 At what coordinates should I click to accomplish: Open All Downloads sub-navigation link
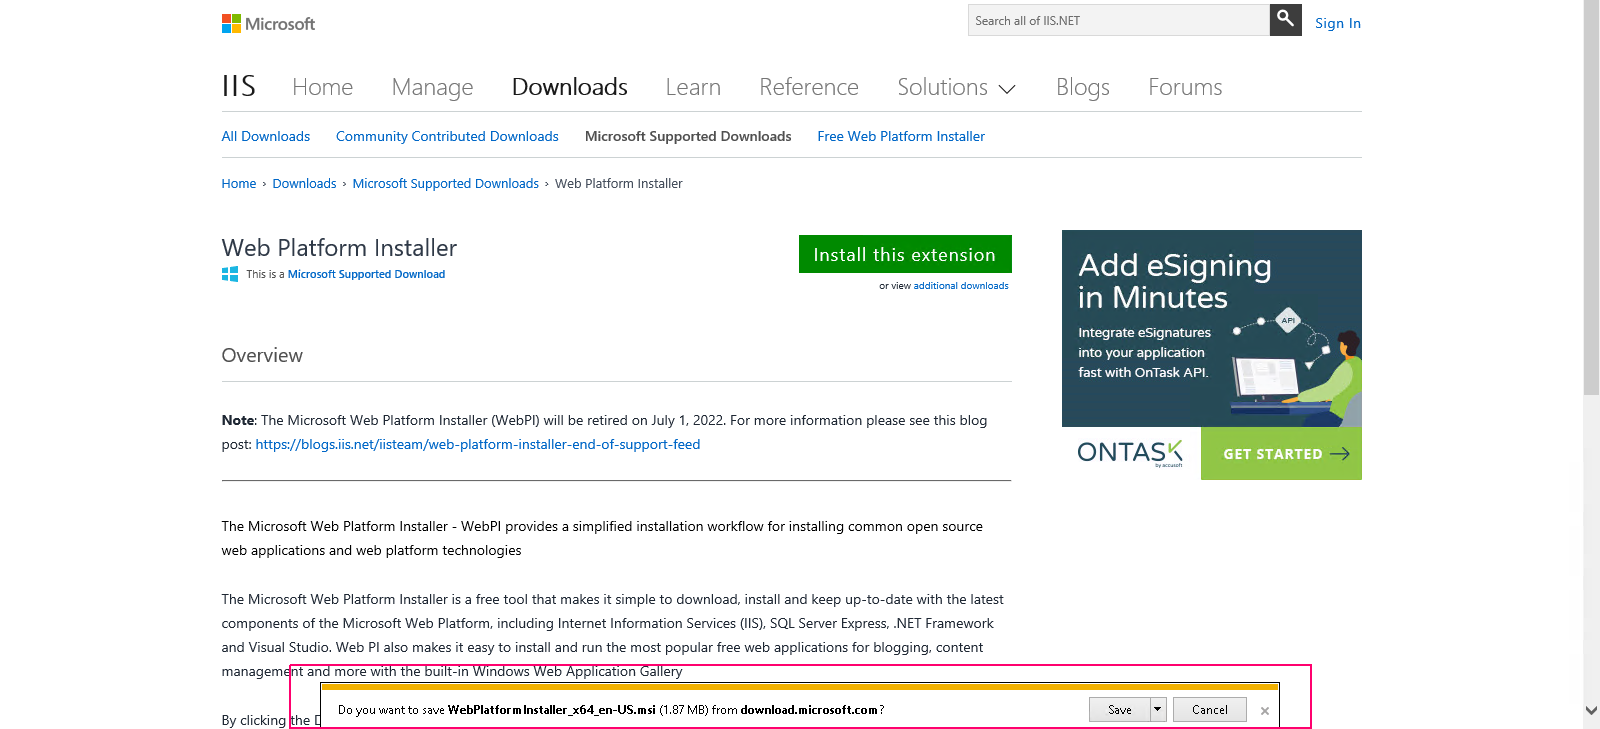pos(266,136)
